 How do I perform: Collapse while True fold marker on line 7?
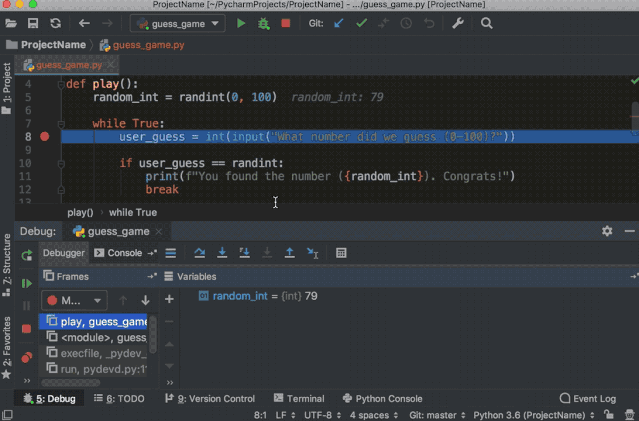61,124
